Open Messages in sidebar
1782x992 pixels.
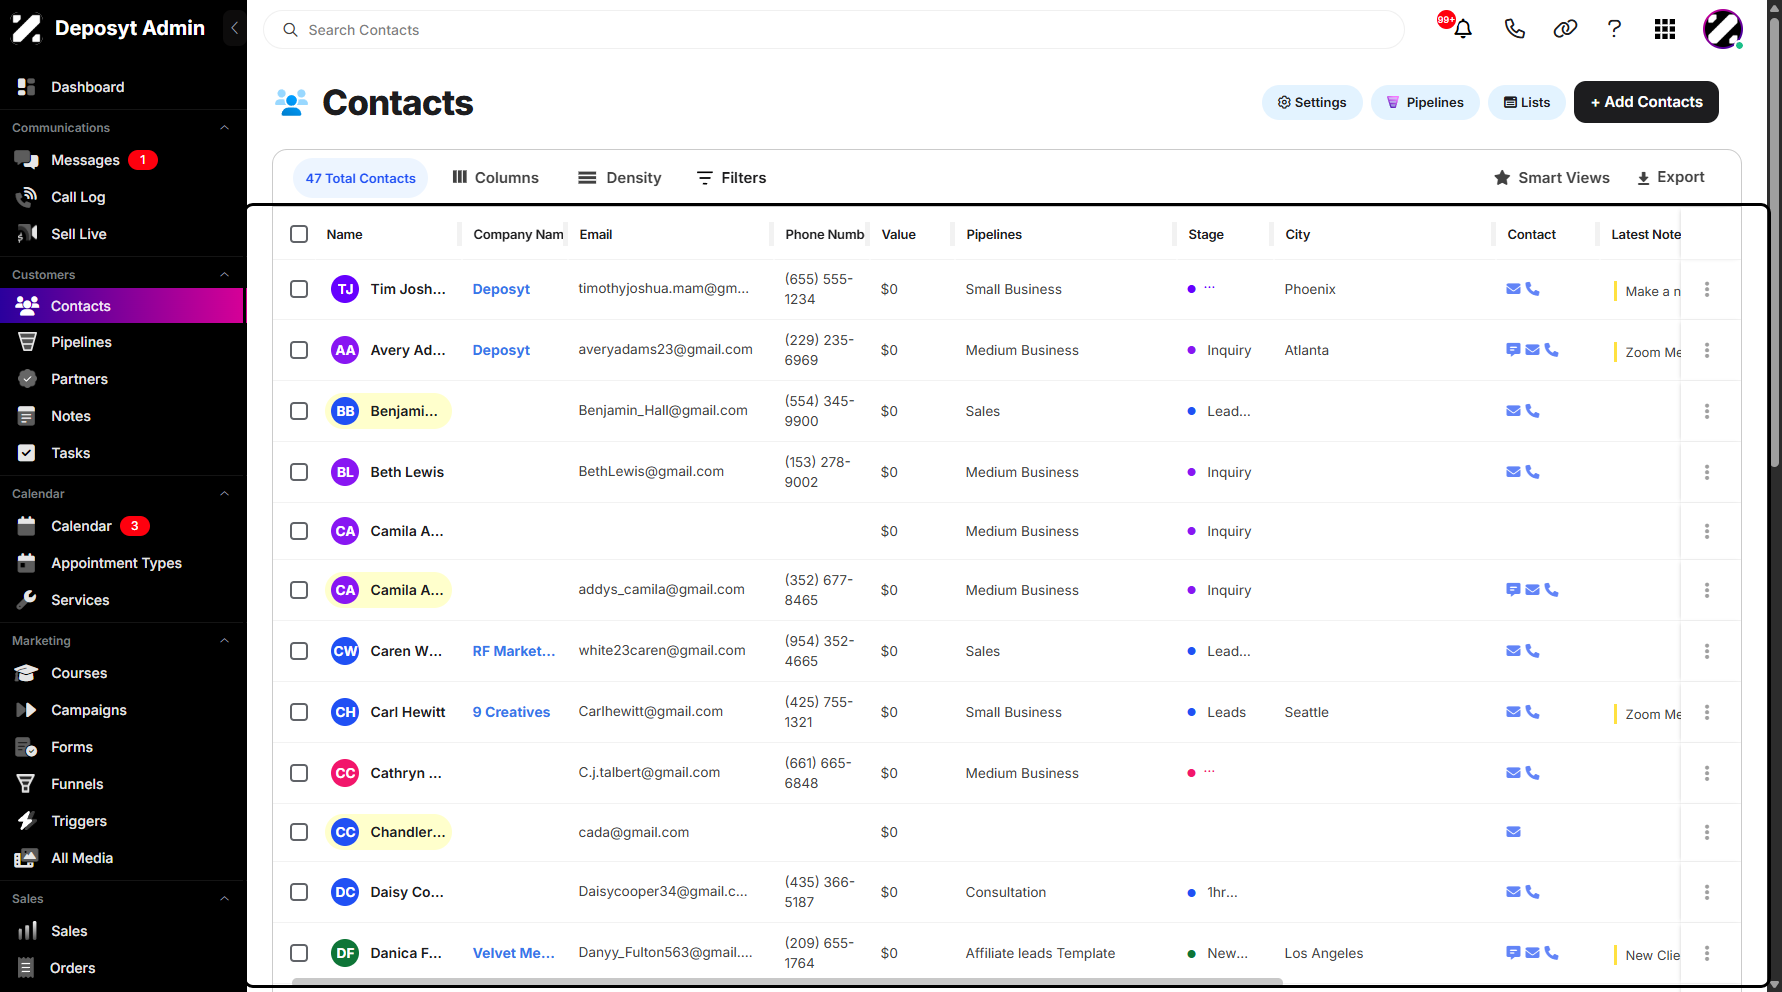point(123,160)
